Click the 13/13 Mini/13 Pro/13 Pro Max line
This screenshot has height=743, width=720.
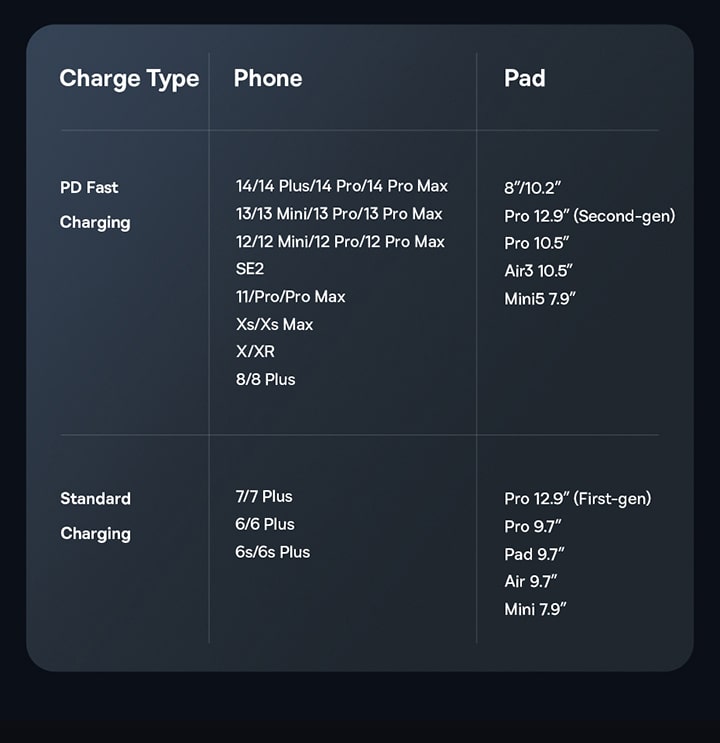[338, 214]
